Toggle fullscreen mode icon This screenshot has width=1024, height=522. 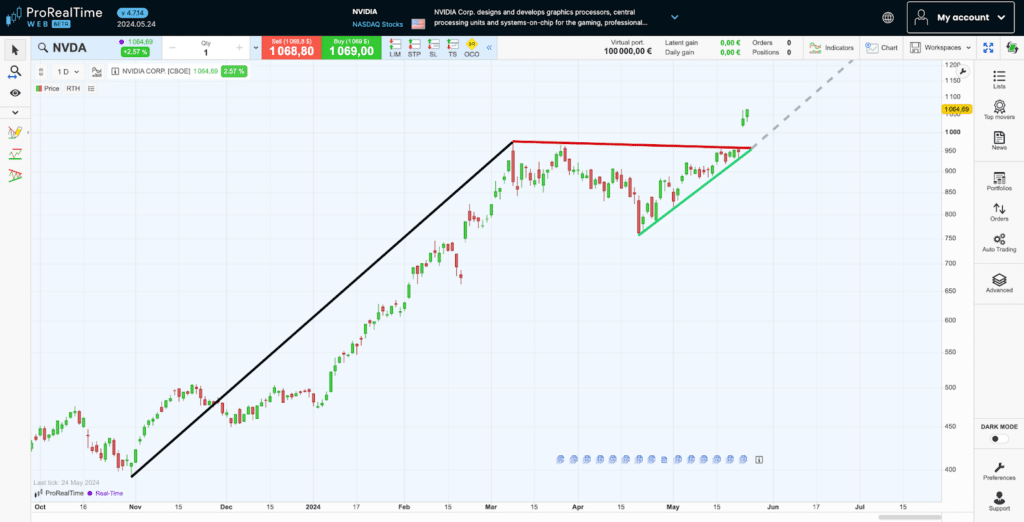[x=988, y=48]
